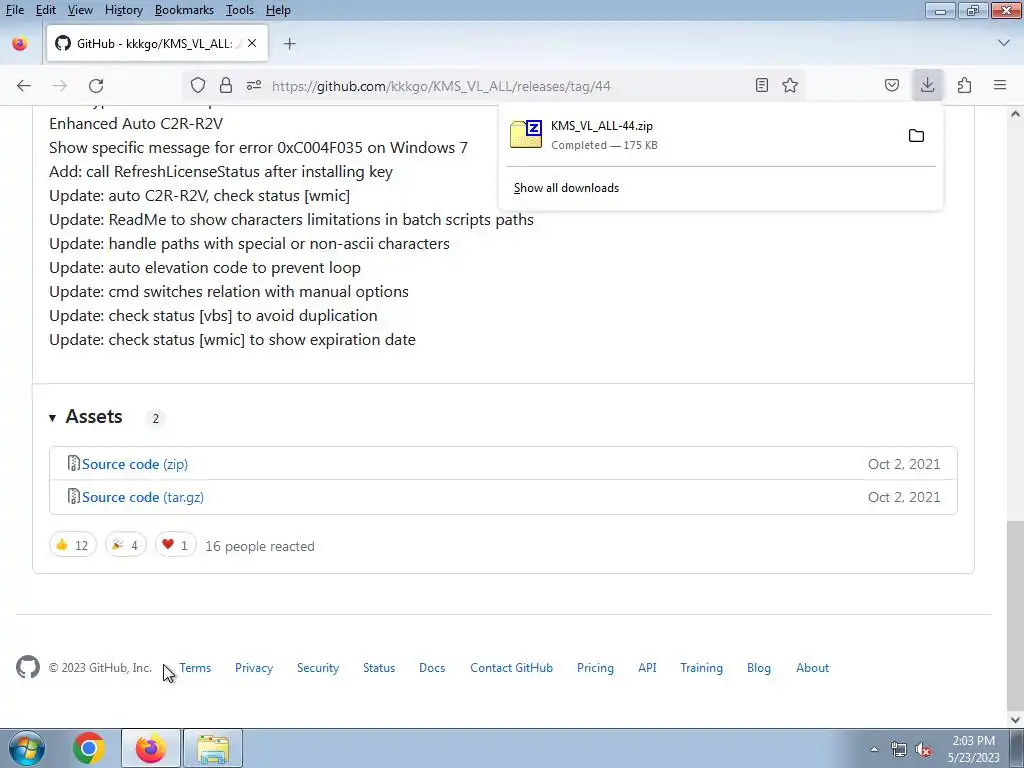Open the Training footer link
This screenshot has height=768, width=1024.
point(701,667)
